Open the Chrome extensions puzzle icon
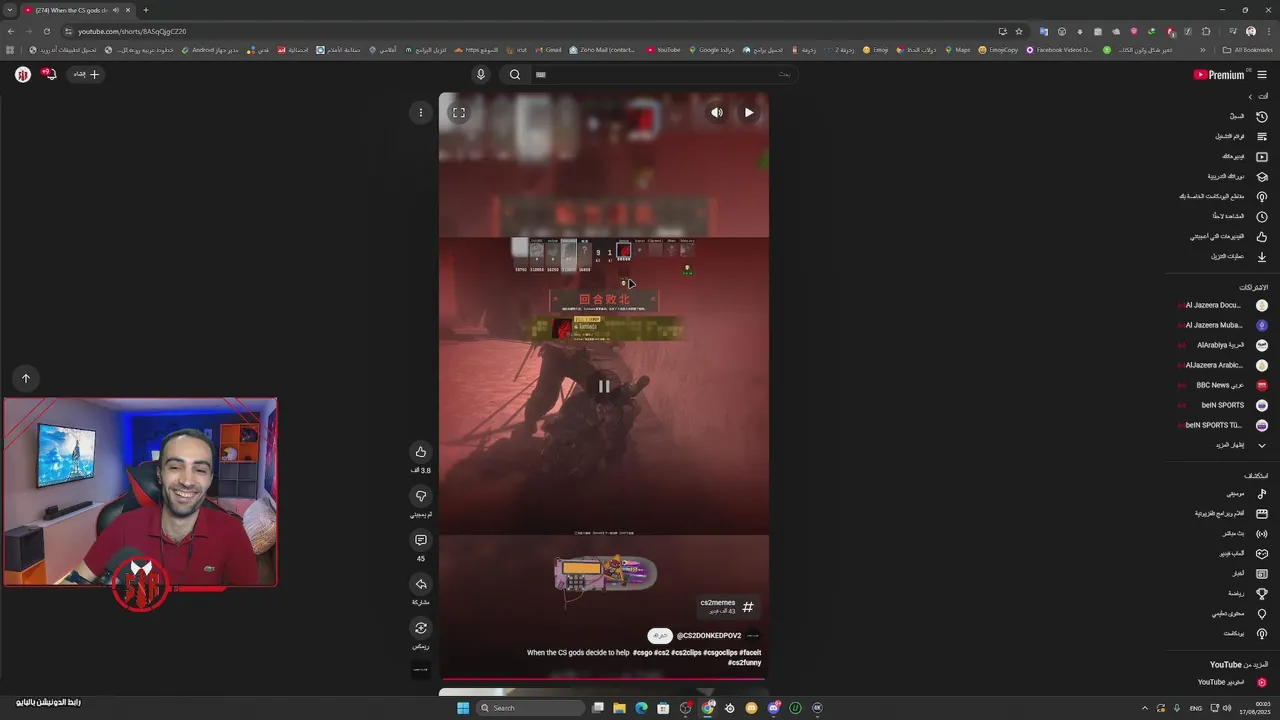The image size is (1280, 720). (1206, 31)
